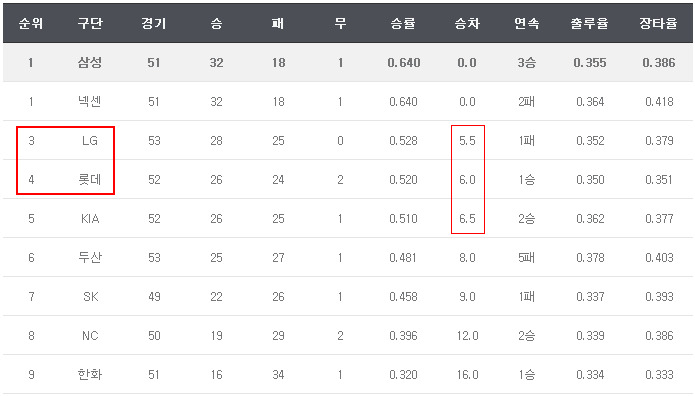695x396 pixels.
Task: Select the 두산 team name
Action: (x=90, y=258)
